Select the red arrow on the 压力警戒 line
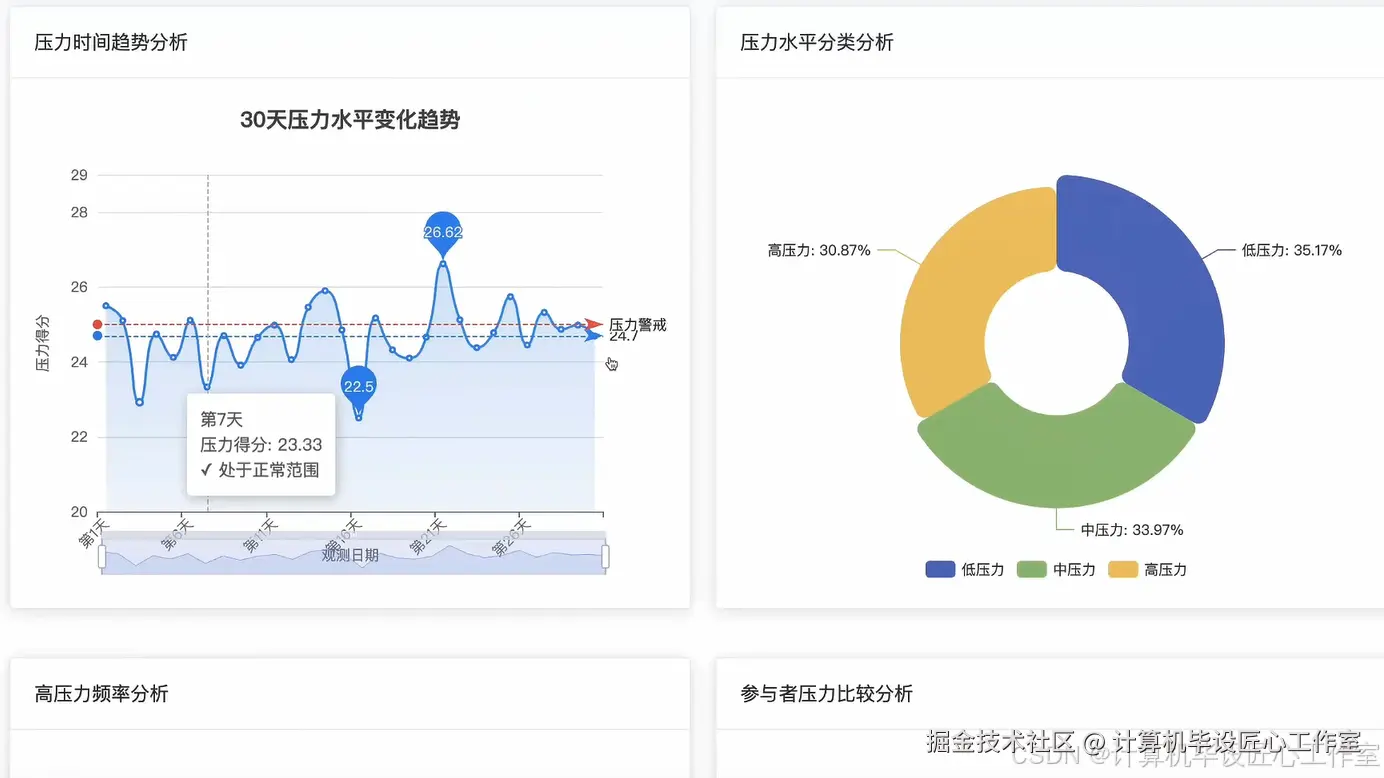 coord(592,323)
